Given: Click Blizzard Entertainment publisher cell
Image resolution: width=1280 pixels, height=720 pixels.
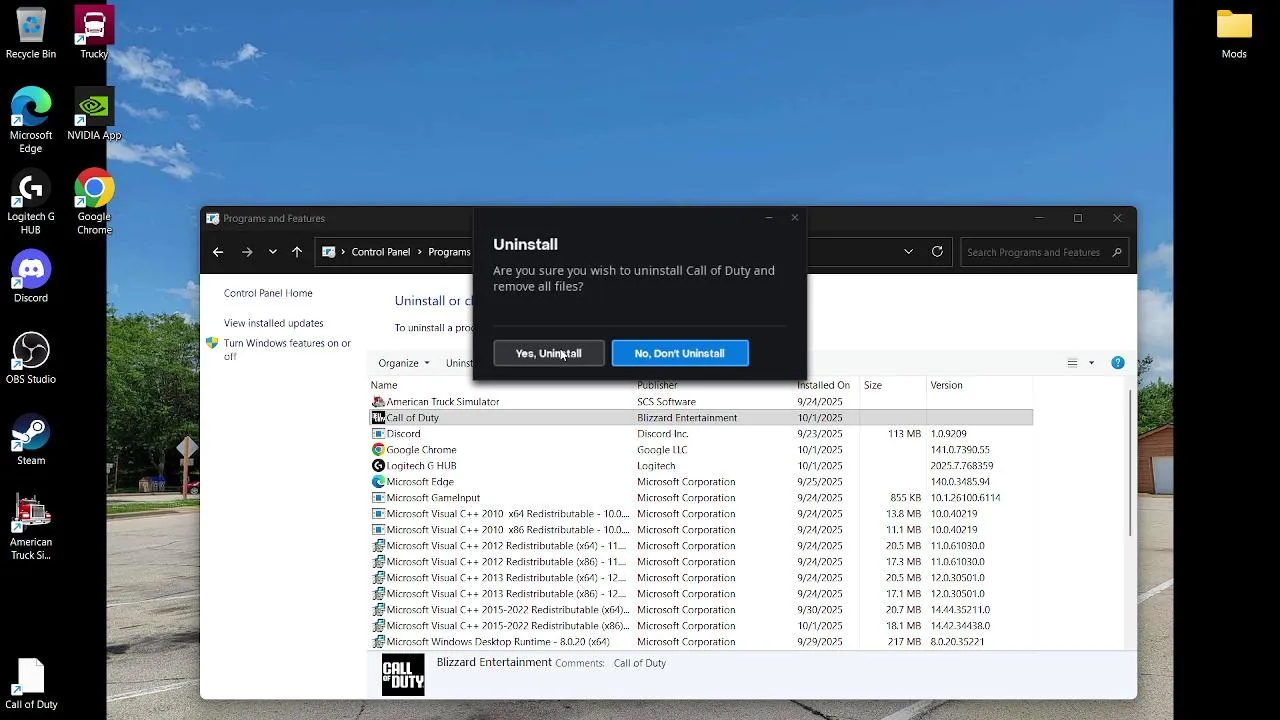Looking at the screenshot, I should 687,418.
